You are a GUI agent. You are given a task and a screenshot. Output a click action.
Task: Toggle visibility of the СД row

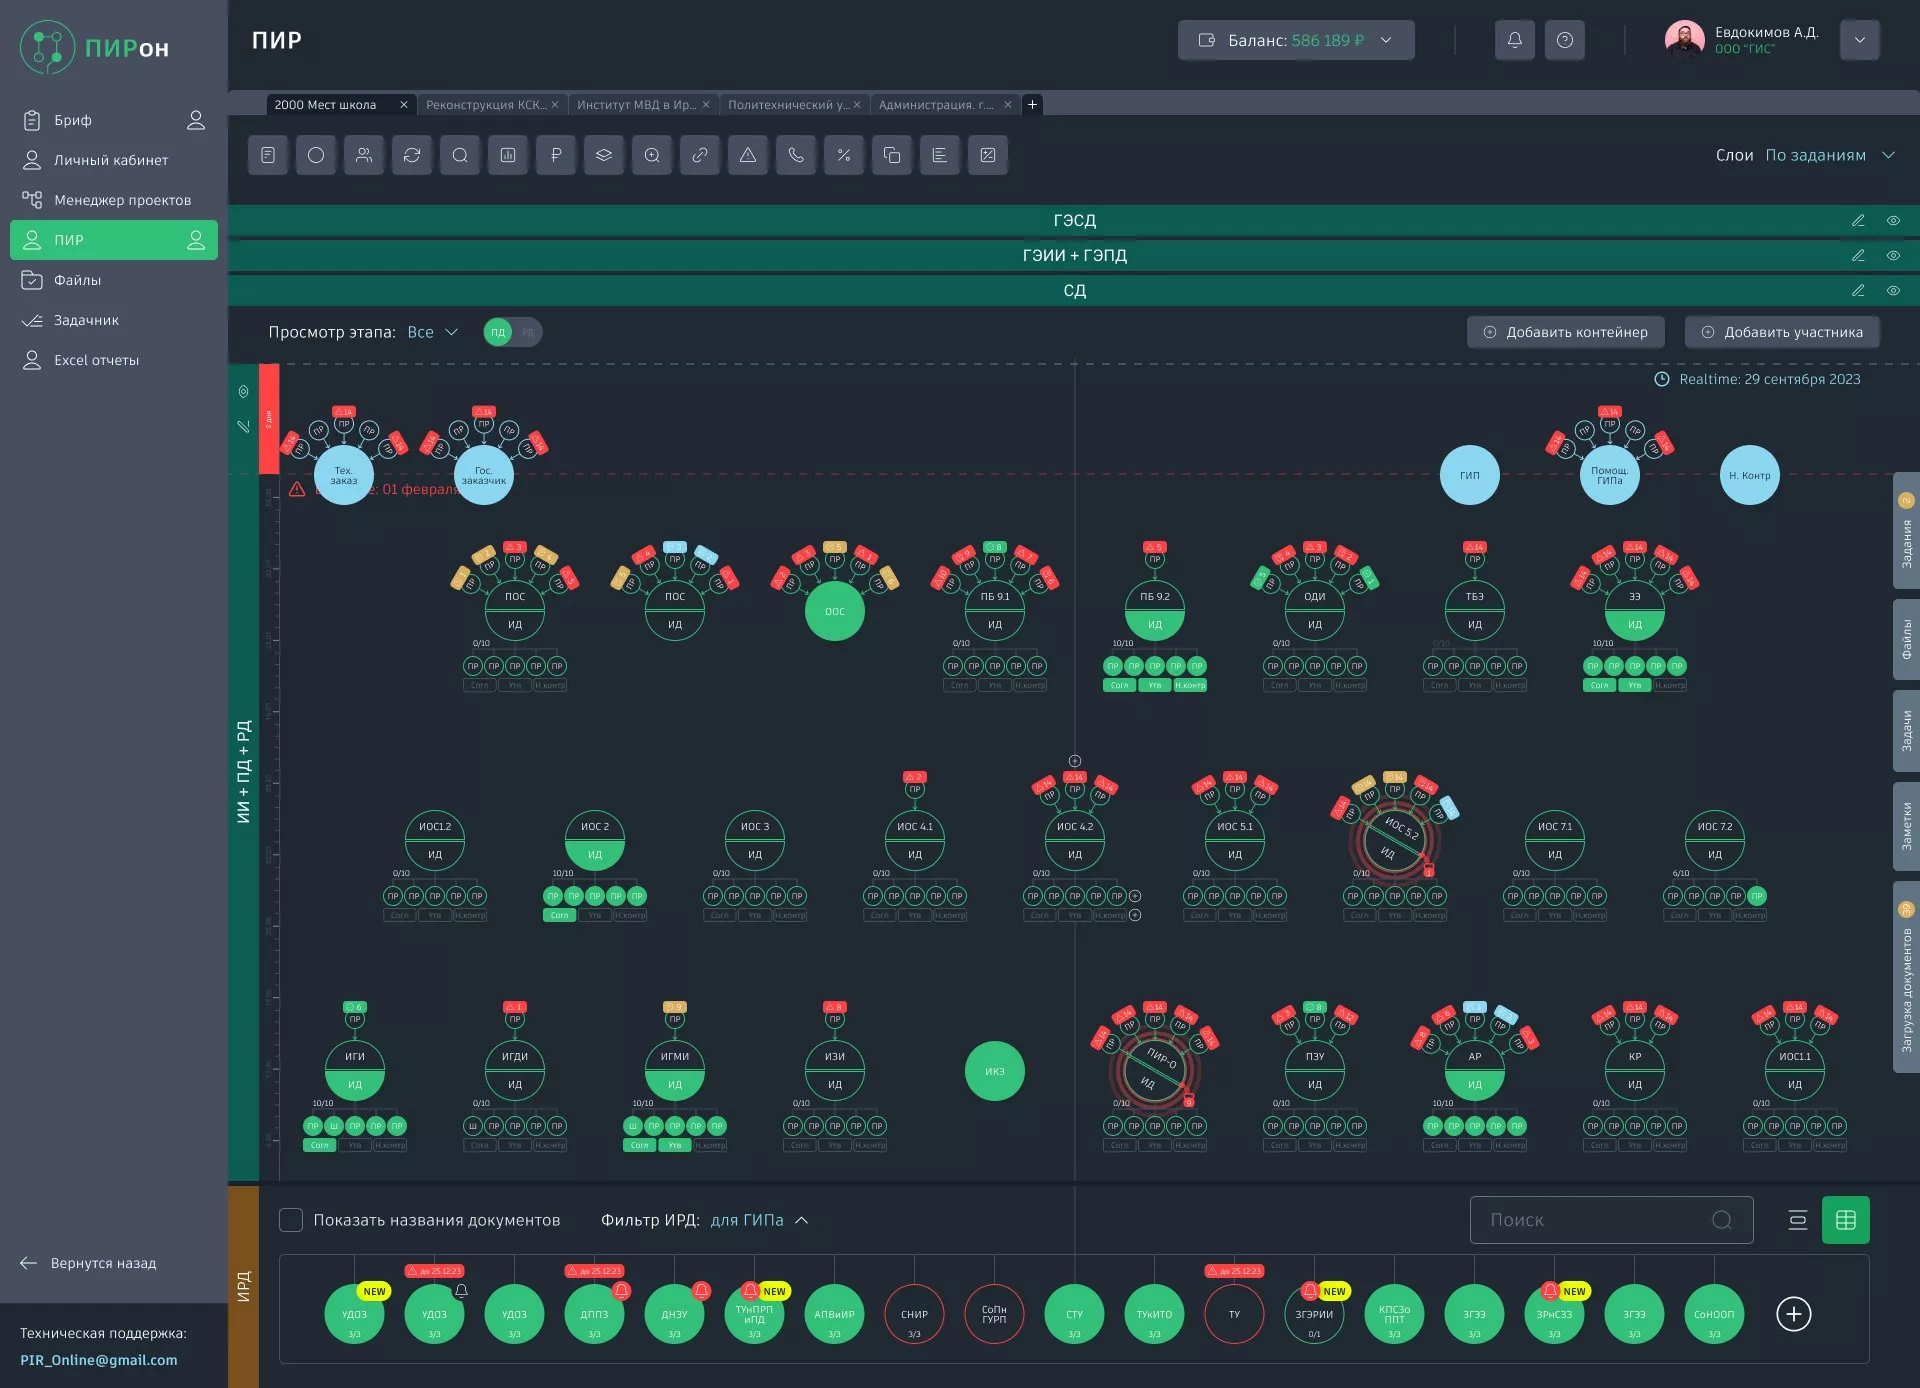point(1893,291)
